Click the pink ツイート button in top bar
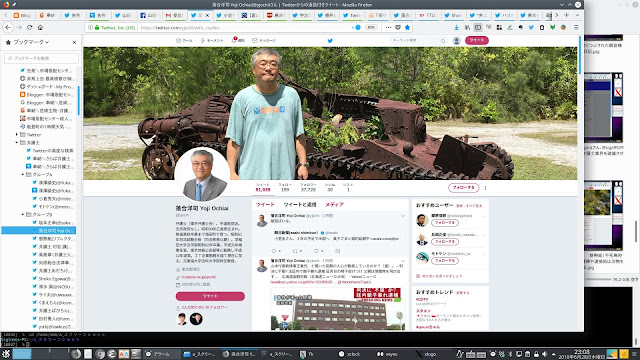The width and height of the screenshot is (640, 360). tap(476, 40)
